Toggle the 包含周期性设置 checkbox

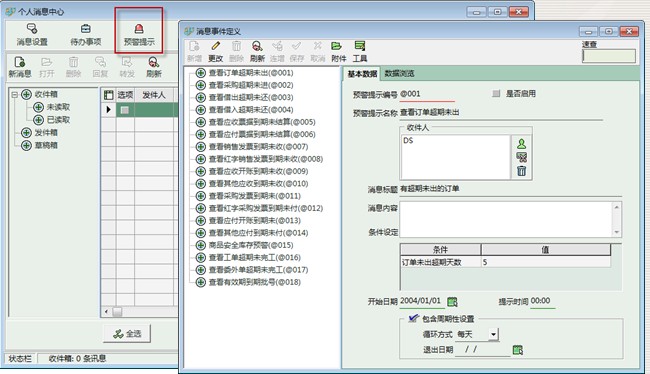coord(413,318)
